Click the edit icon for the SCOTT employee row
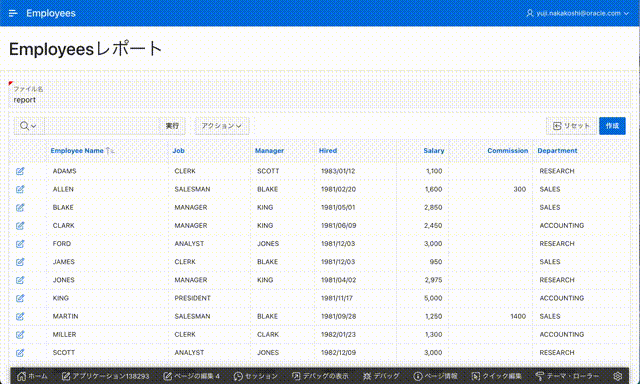 click(x=20, y=353)
